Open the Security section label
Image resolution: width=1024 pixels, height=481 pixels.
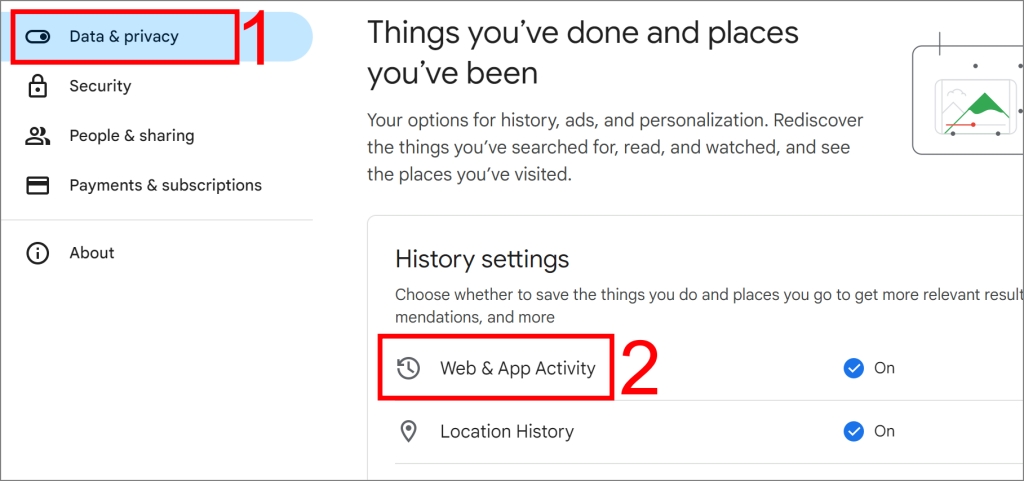click(101, 86)
